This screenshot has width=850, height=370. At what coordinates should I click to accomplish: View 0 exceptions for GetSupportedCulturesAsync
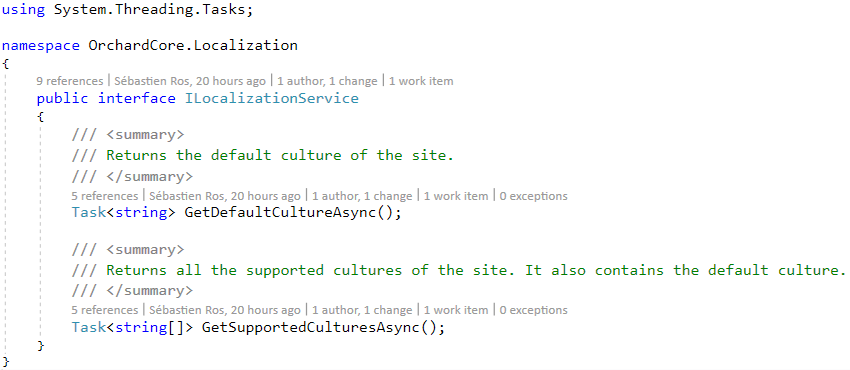pos(533,310)
